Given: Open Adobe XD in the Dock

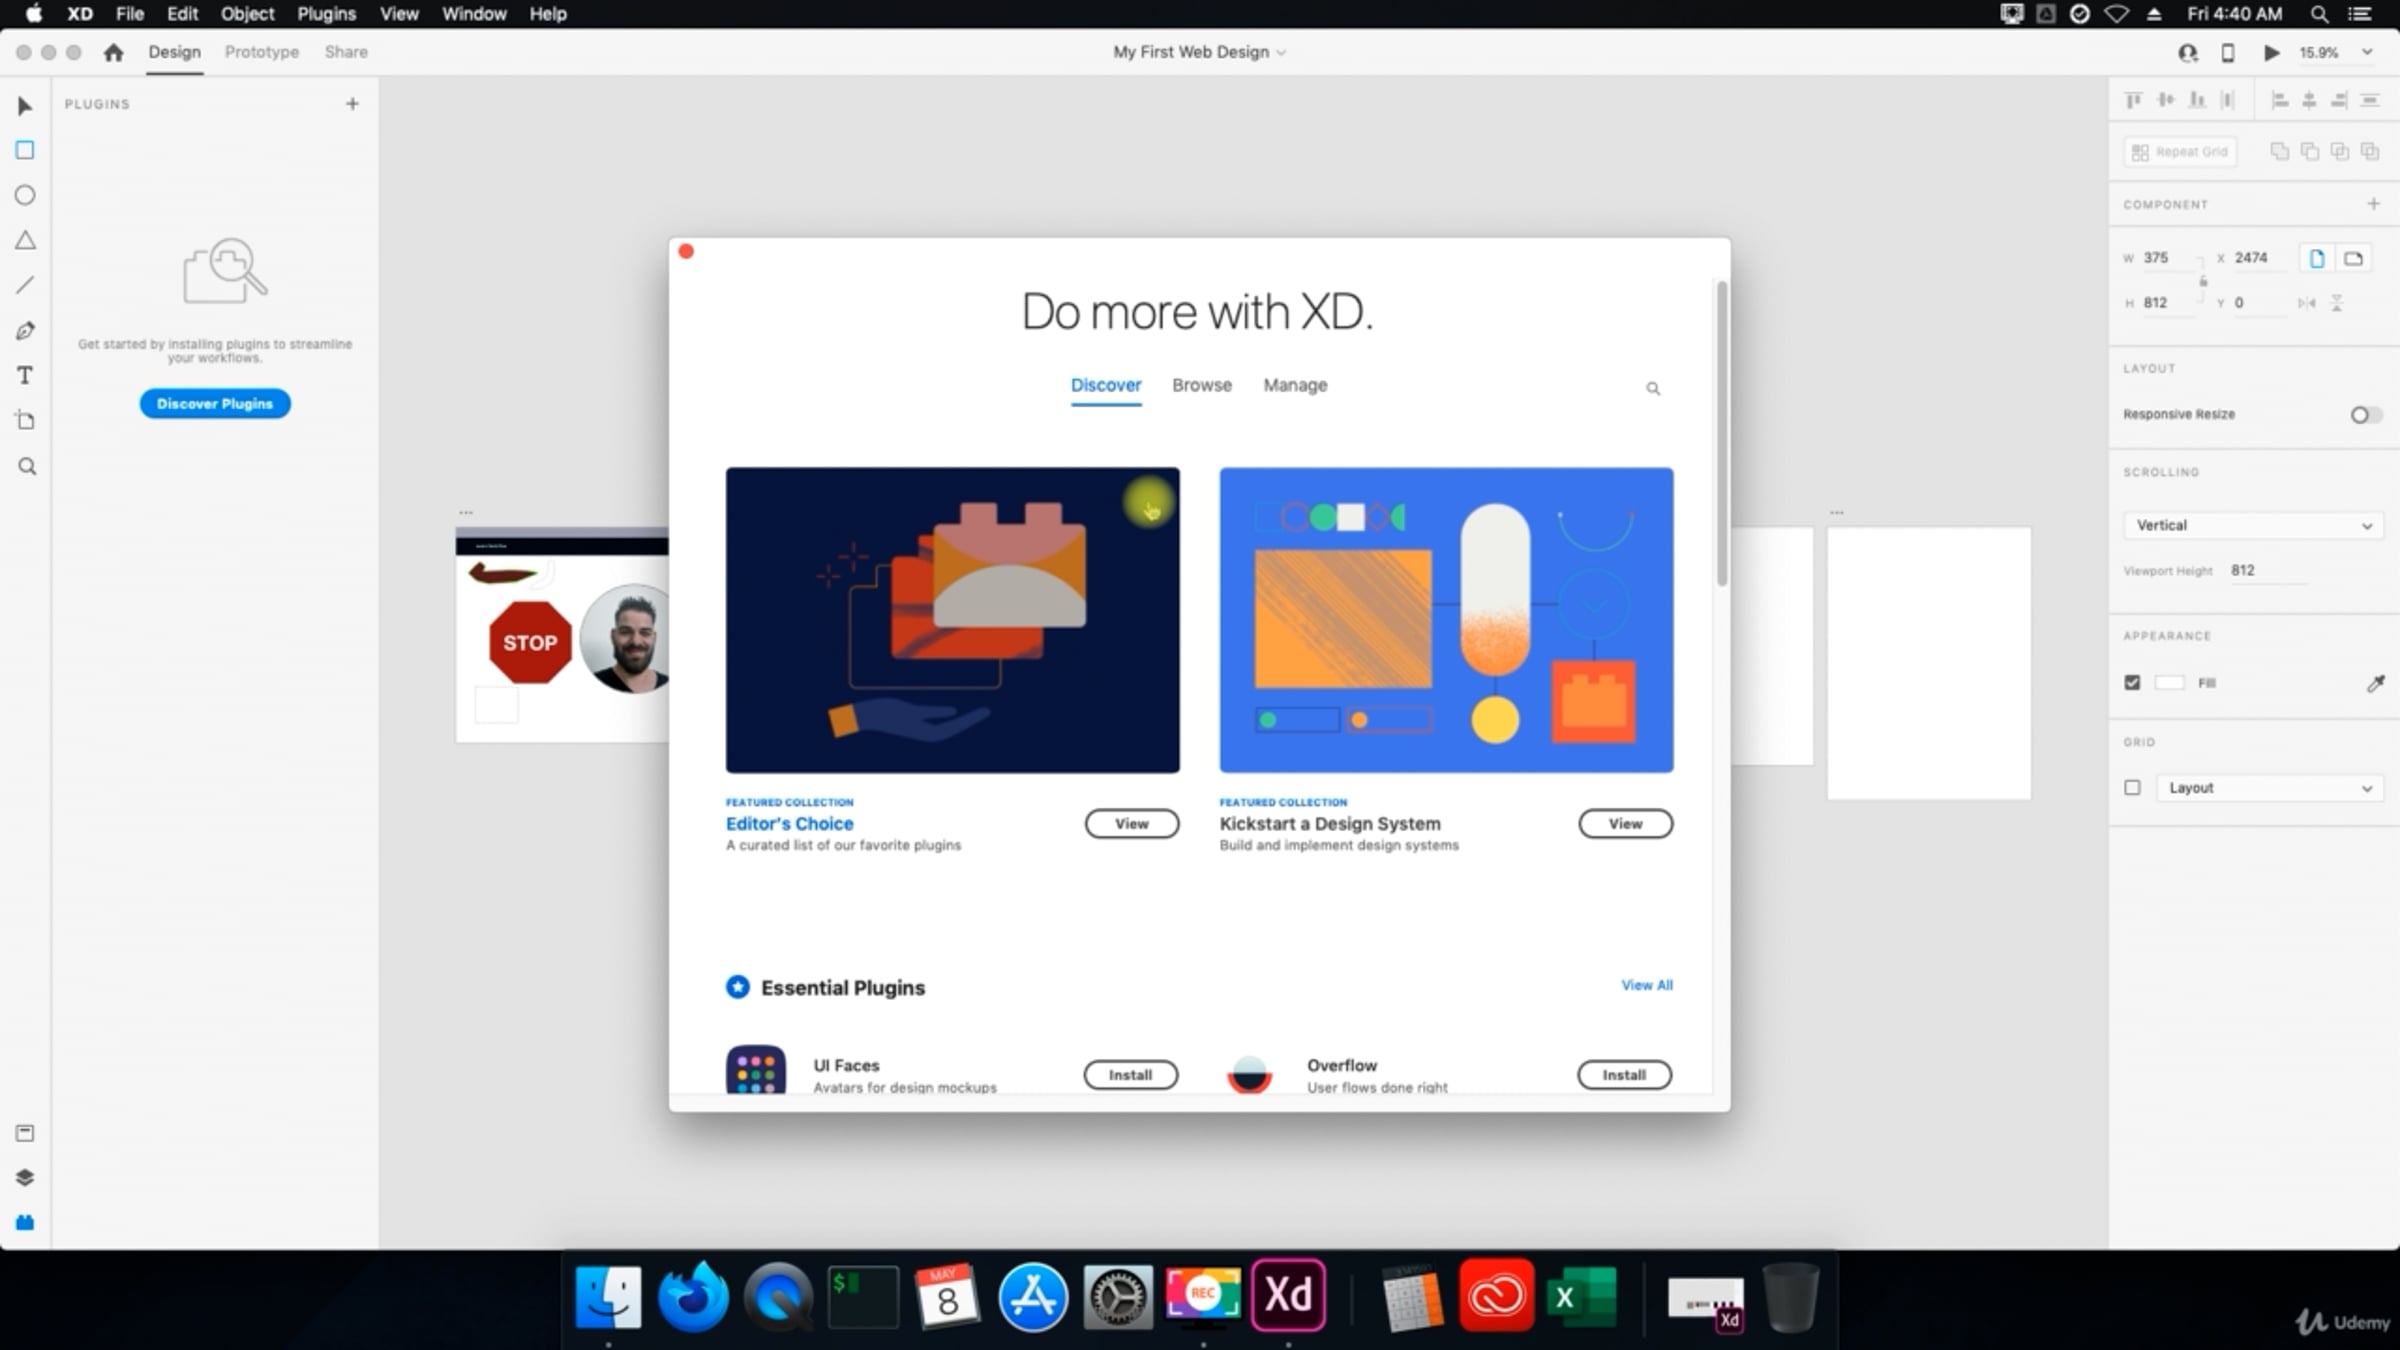Looking at the screenshot, I should (x=1288, y=1296).
